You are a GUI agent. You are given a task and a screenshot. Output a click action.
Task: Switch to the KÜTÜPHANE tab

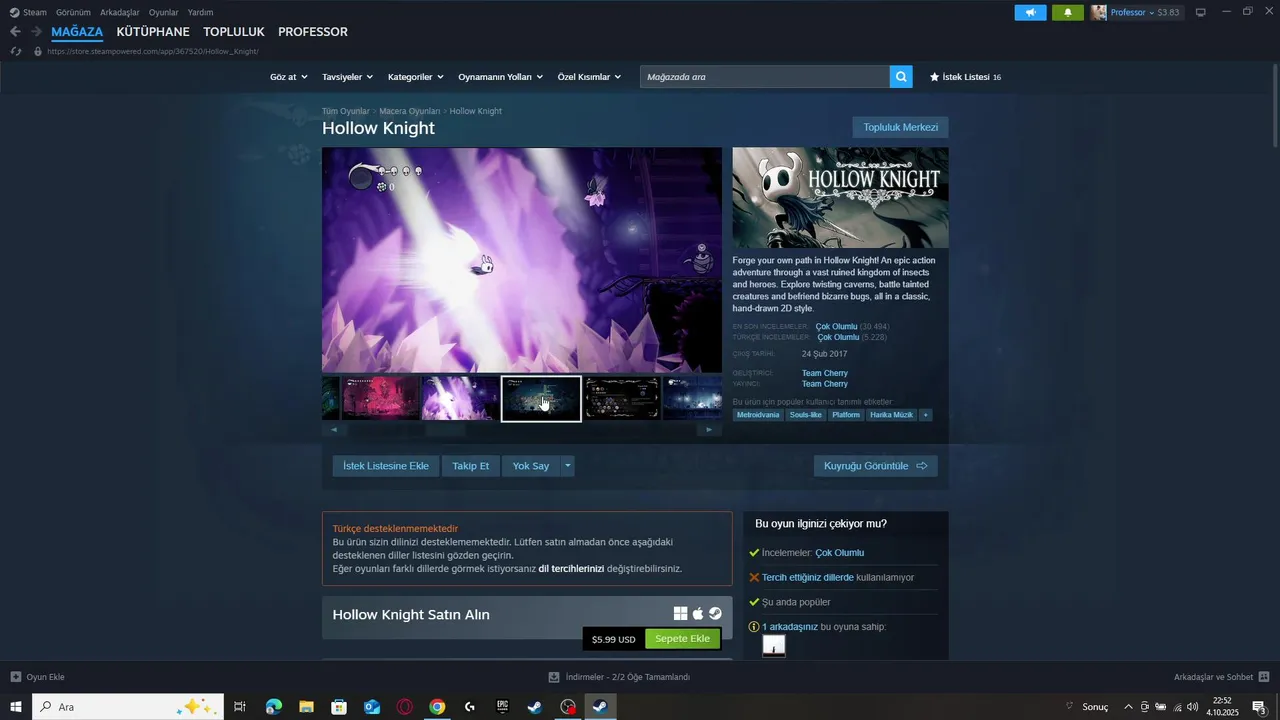coord(153,32)
